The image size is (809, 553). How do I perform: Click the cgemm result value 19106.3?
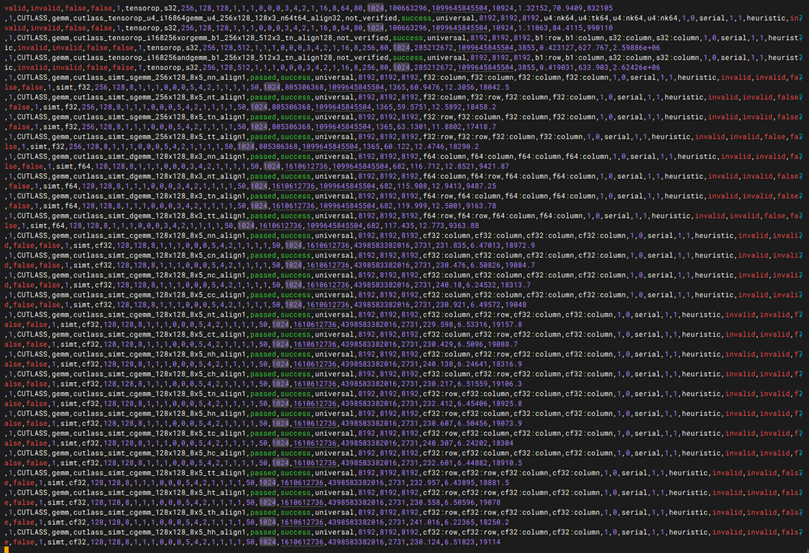coord(507,384)
